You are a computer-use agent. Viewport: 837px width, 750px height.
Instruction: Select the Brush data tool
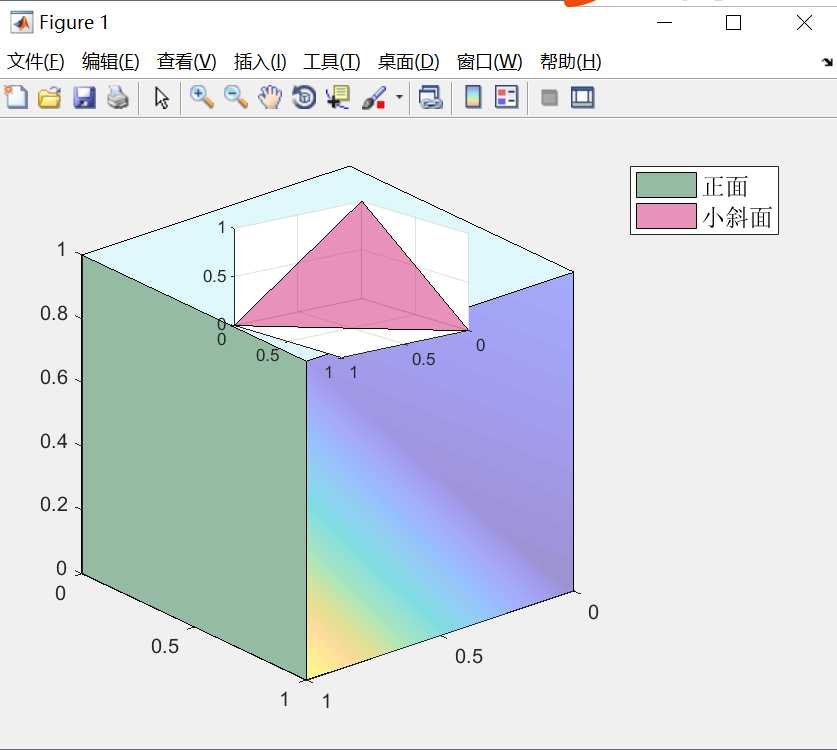(x=374, y=98)
